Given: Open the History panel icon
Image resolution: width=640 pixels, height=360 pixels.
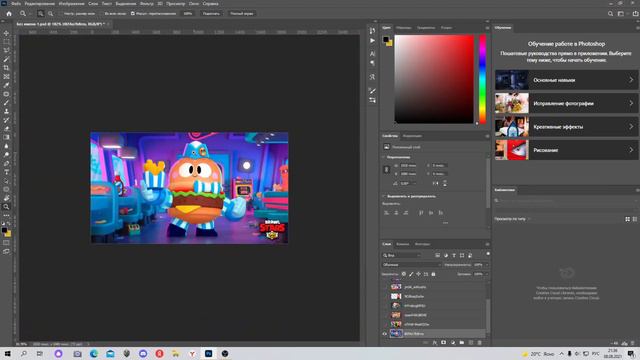Looking at the screenshot, I should click(372, 31).
